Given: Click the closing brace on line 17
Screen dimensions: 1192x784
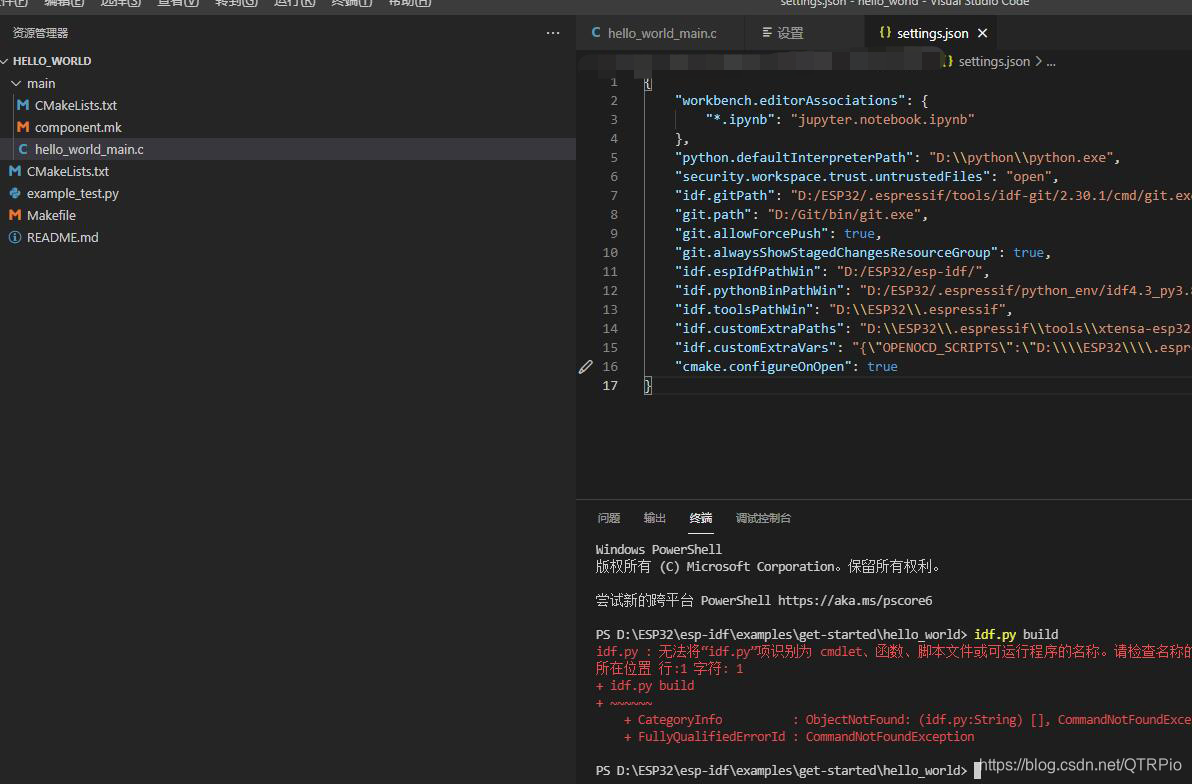Looking at the screenshot, I should (x=648, y=386).
